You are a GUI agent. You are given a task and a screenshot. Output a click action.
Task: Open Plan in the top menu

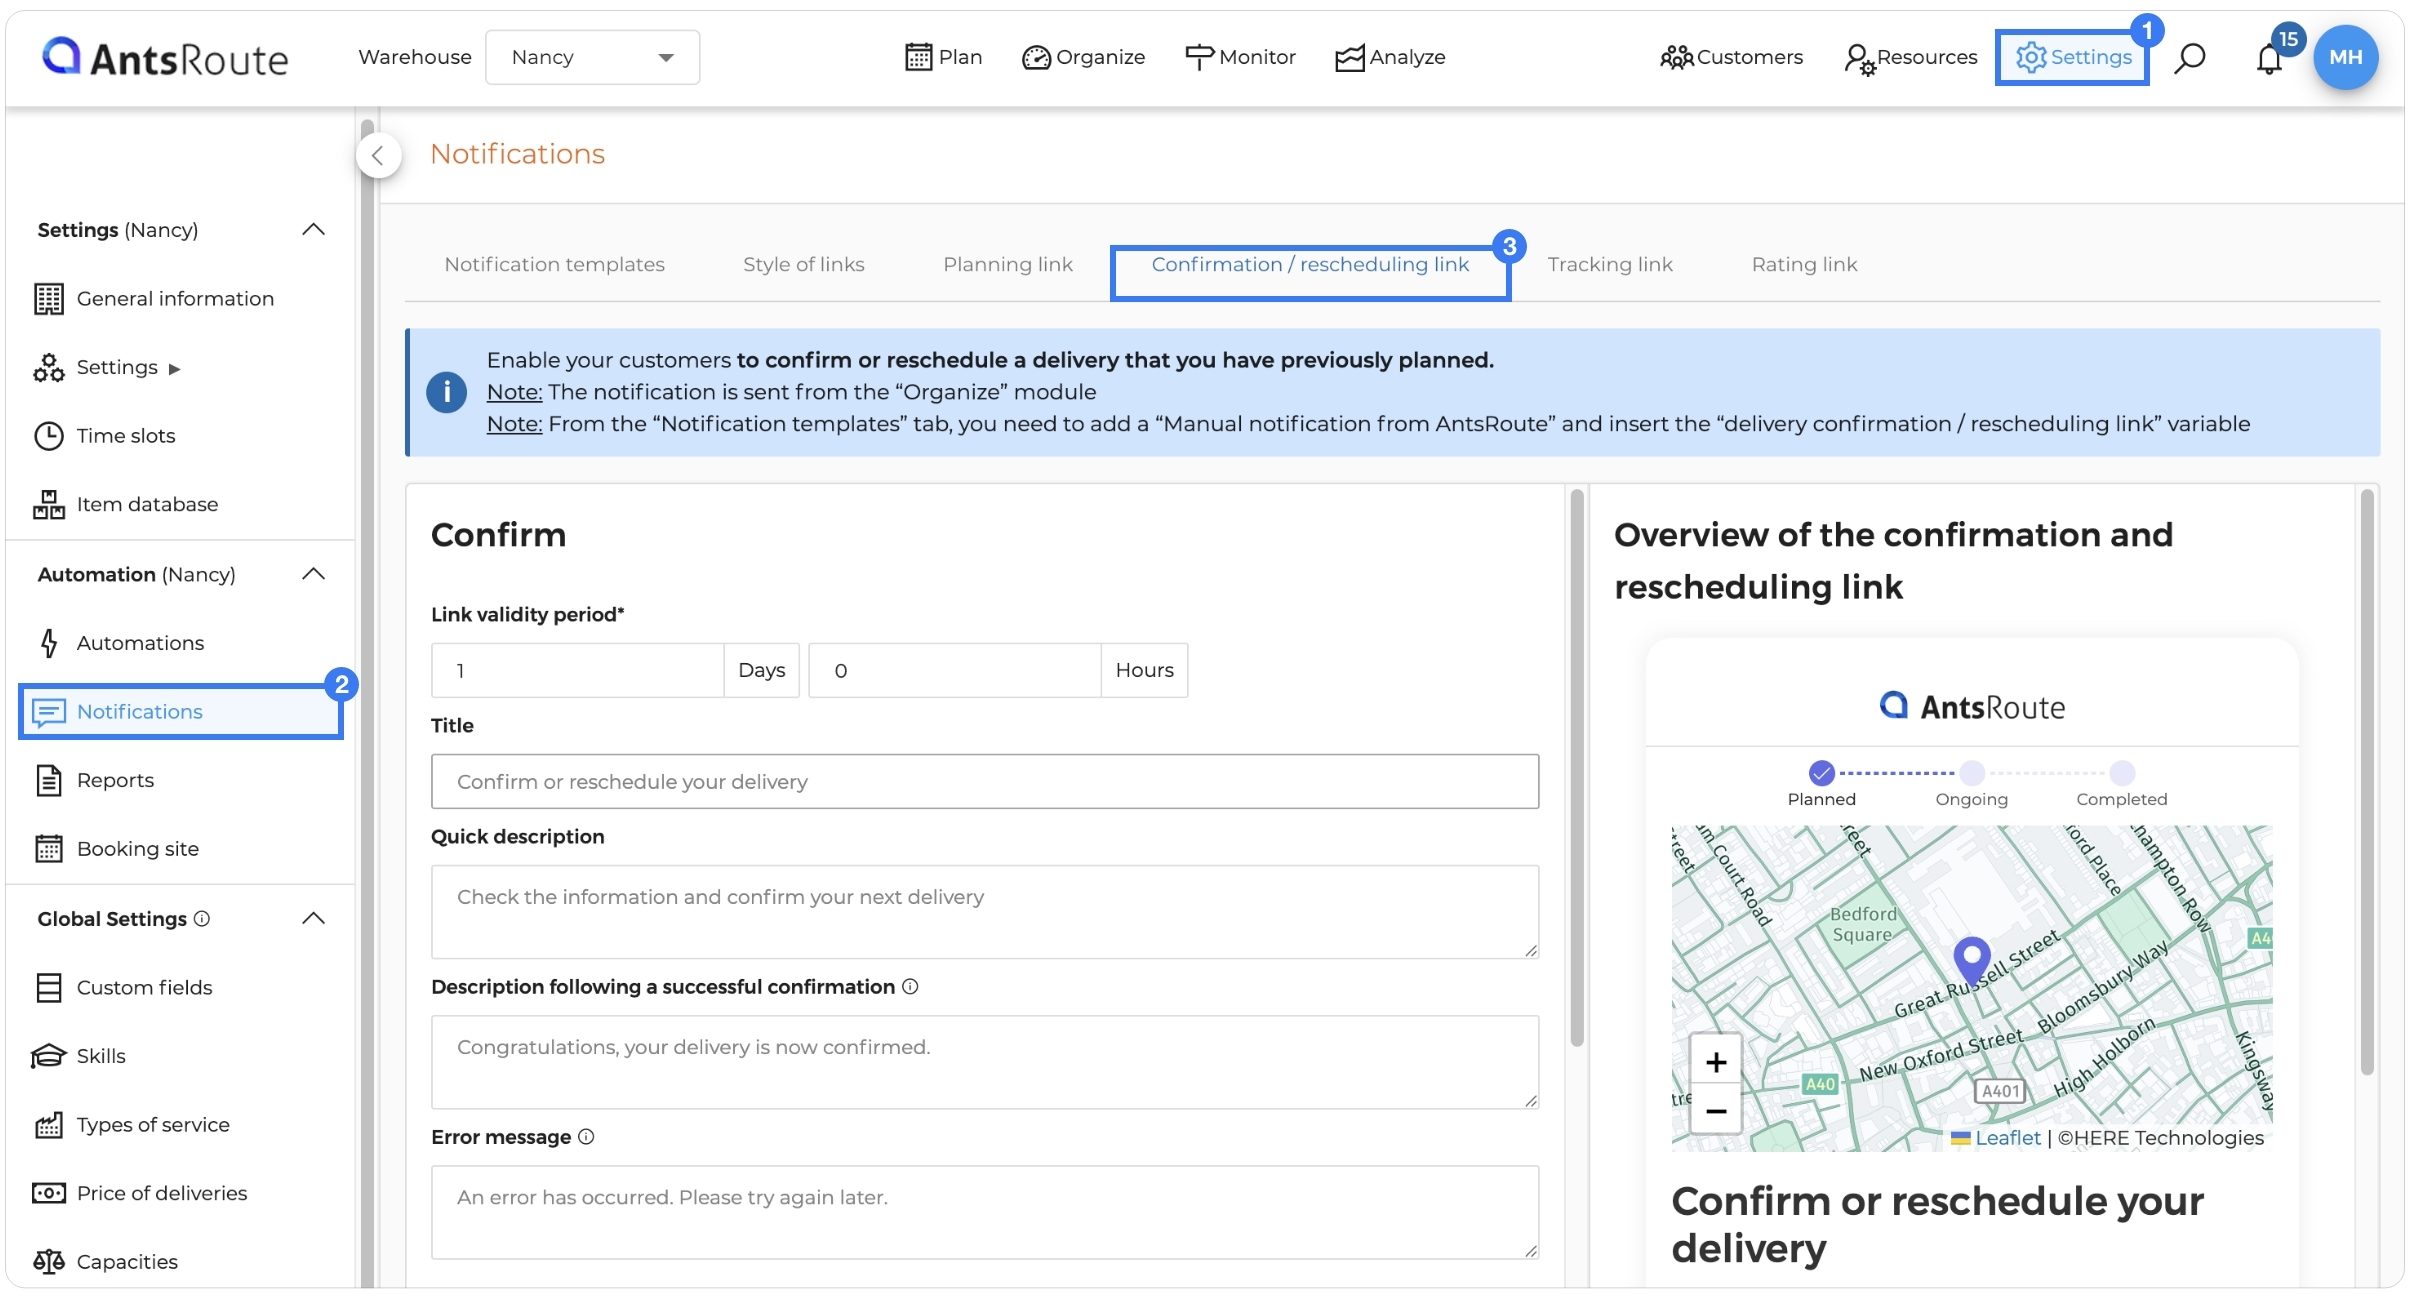coord(943,57)
